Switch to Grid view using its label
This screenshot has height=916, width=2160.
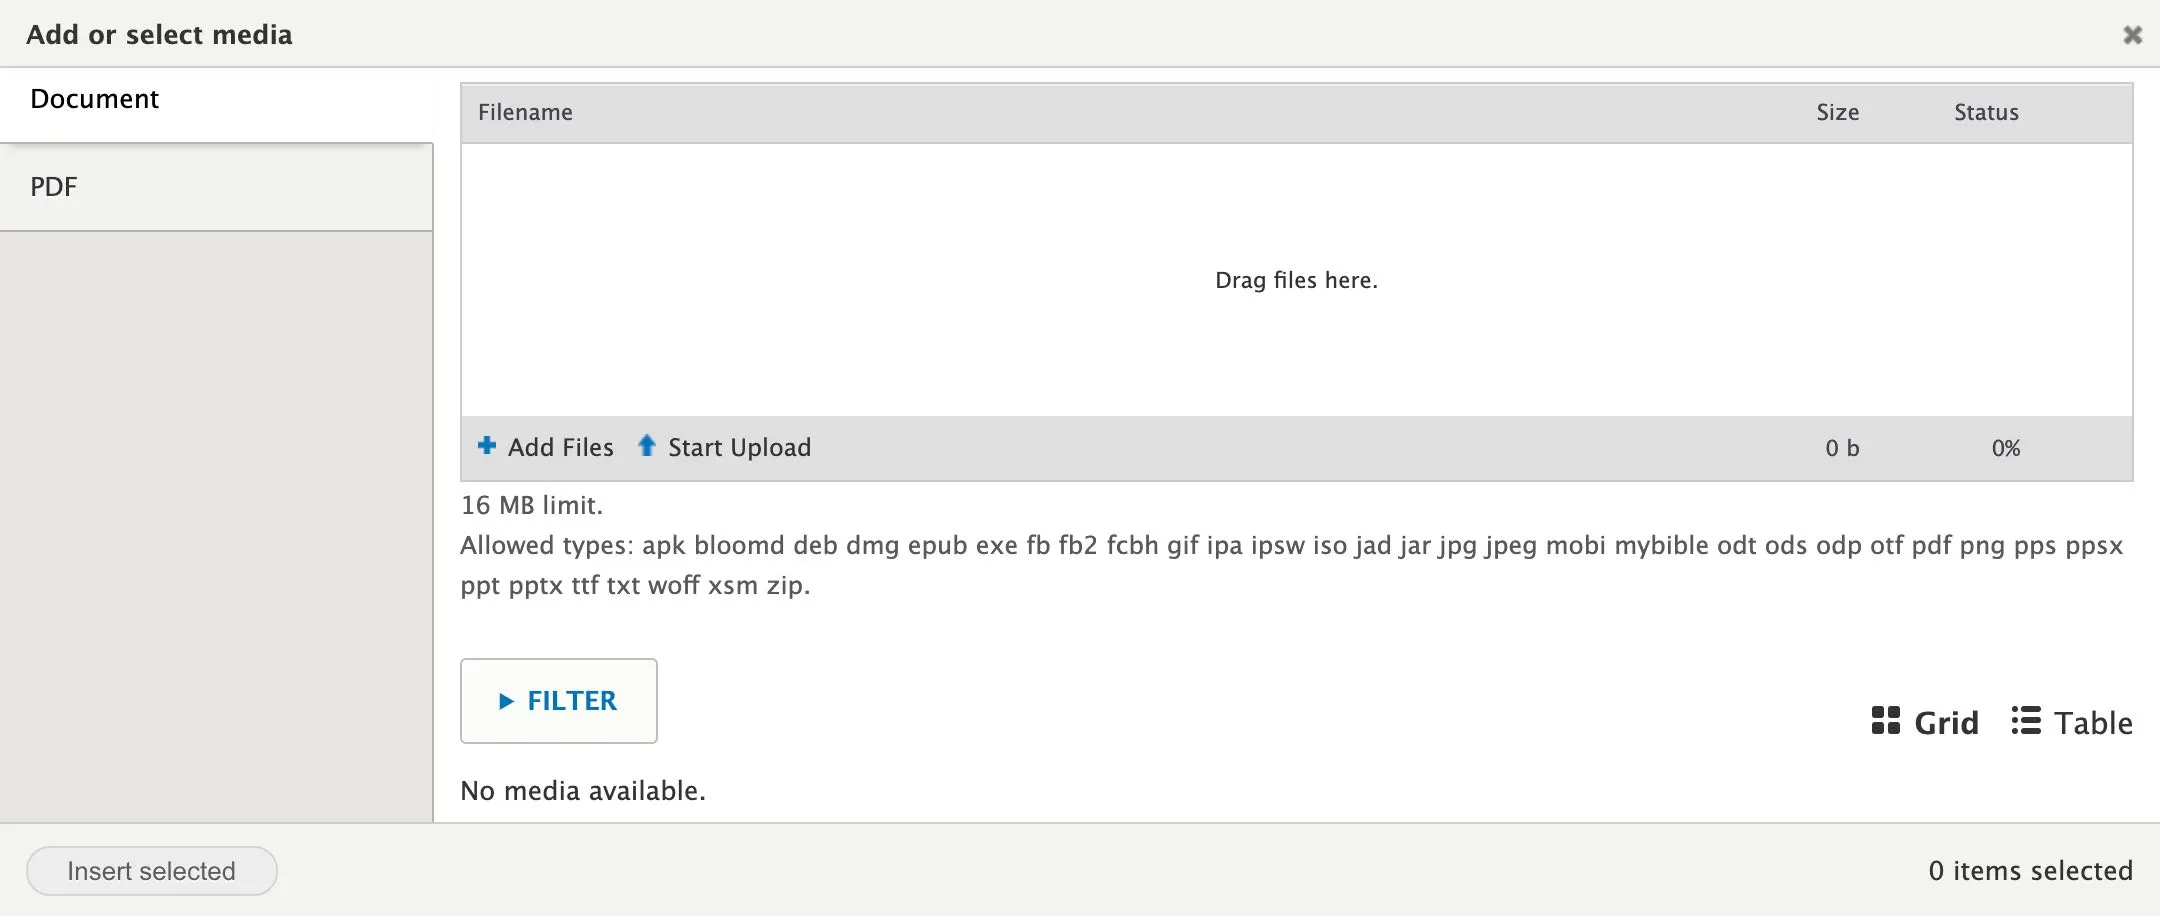click(x=1946, y=723)
